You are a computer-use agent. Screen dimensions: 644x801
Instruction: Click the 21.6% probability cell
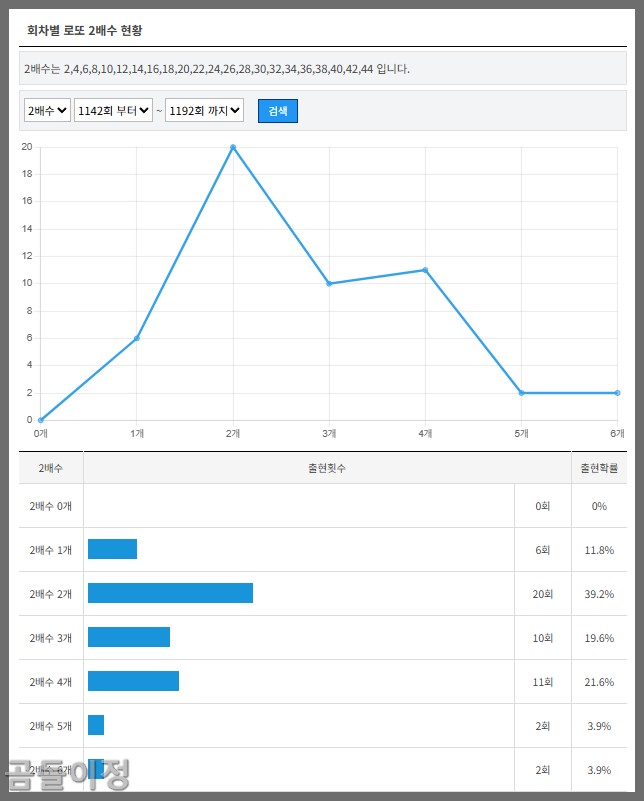tap(599, 682)
